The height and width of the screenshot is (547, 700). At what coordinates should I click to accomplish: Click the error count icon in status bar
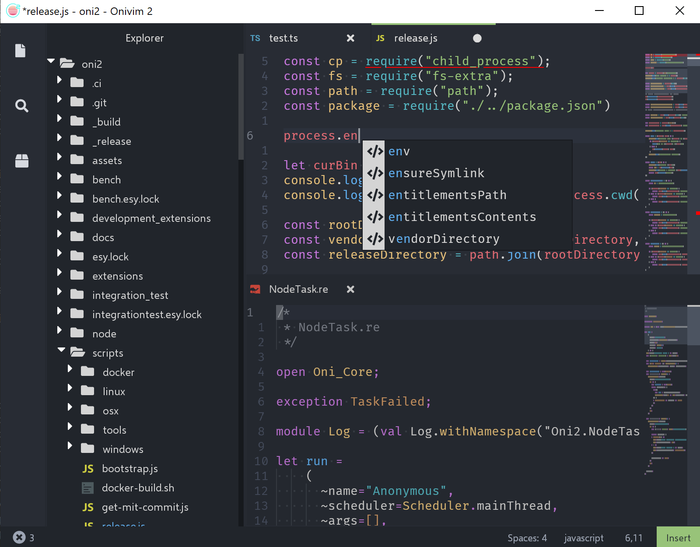pos(18,538)
